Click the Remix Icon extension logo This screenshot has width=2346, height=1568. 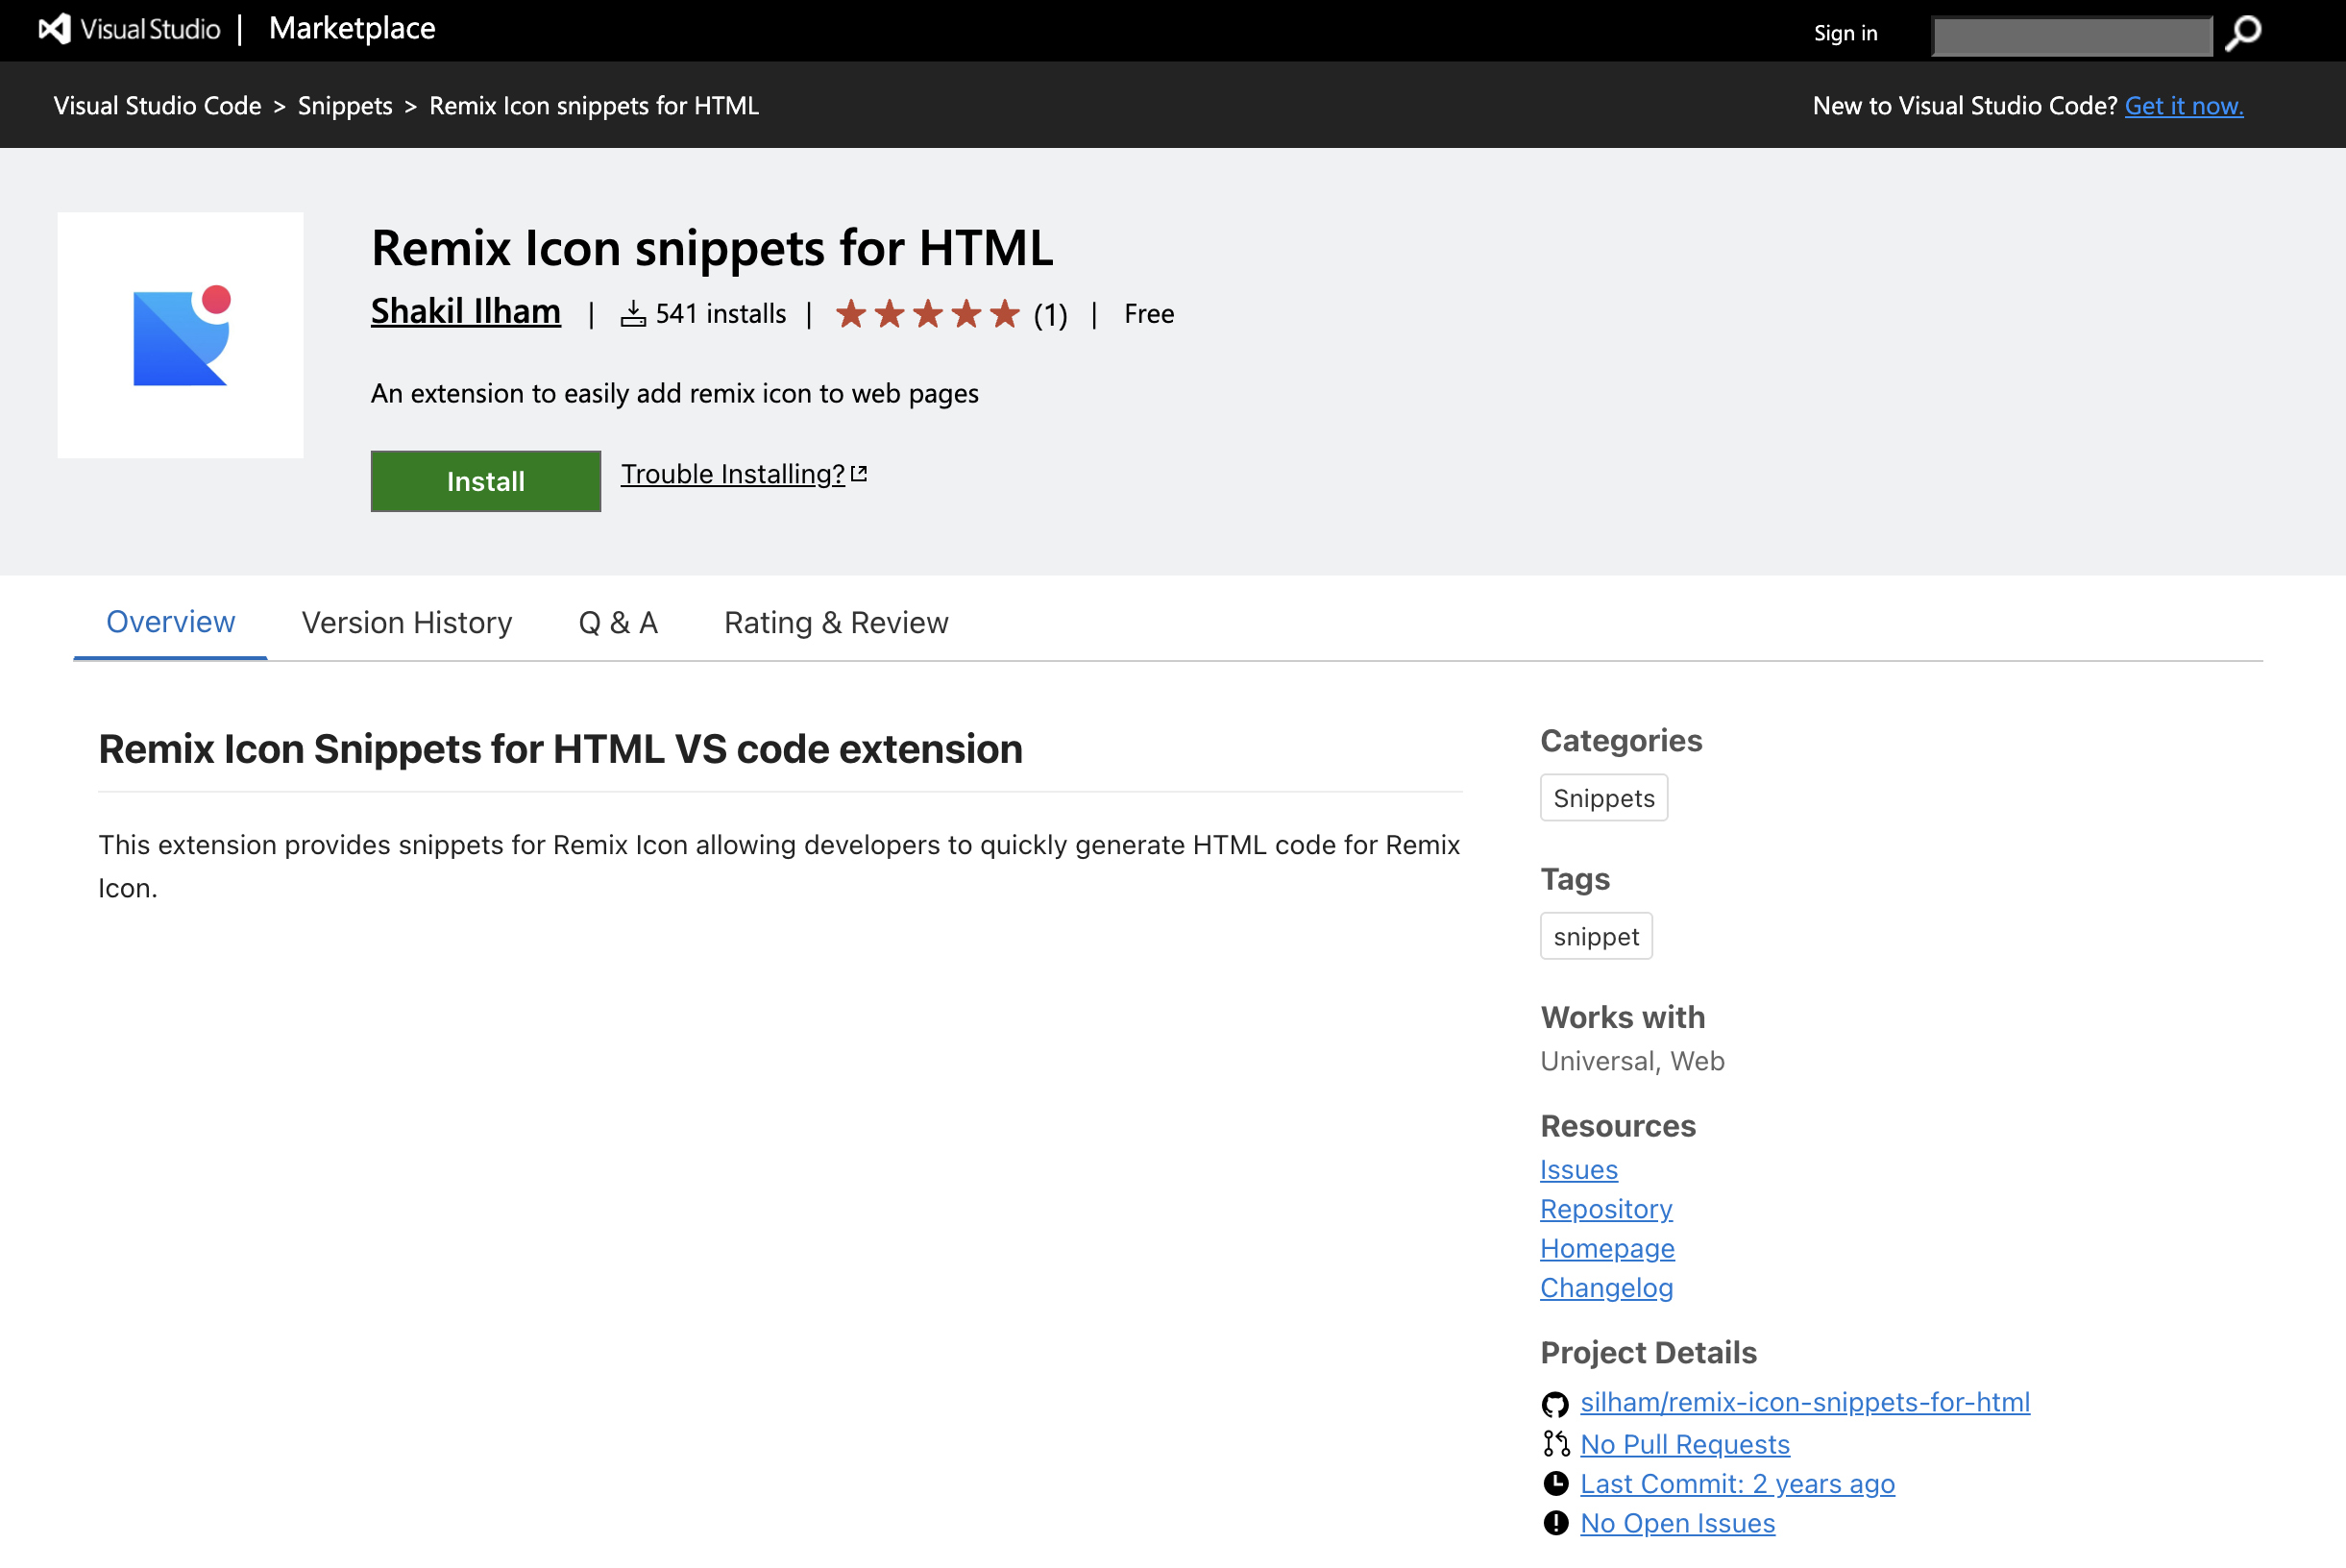pyautogui.click(x=180, y=335)
